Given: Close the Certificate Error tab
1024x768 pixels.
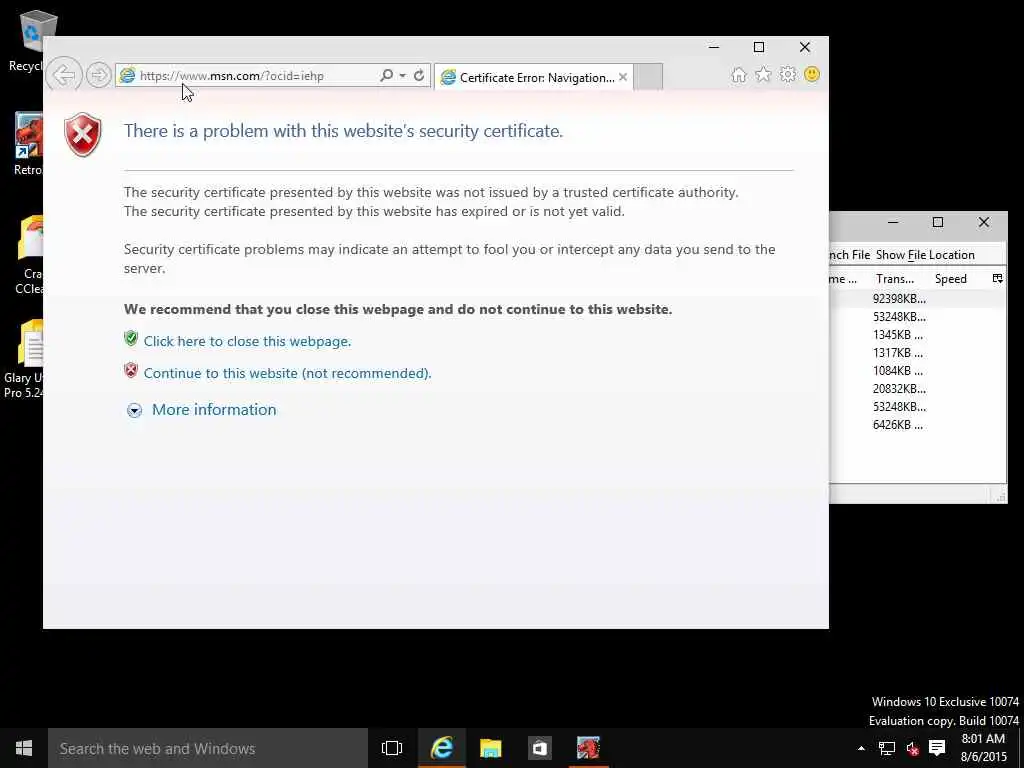Looking at the screenshot, I should pyautogui.click(x=623, y=77).
